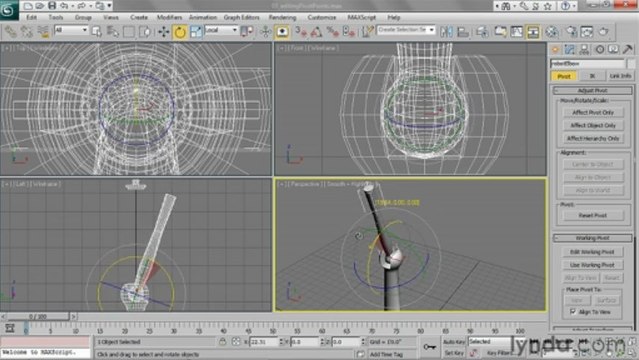The height and width of the screenshot is (360, 639).
Task: Choose the Rectangular Selection Region tool
Action: click(x=128, y=31)
